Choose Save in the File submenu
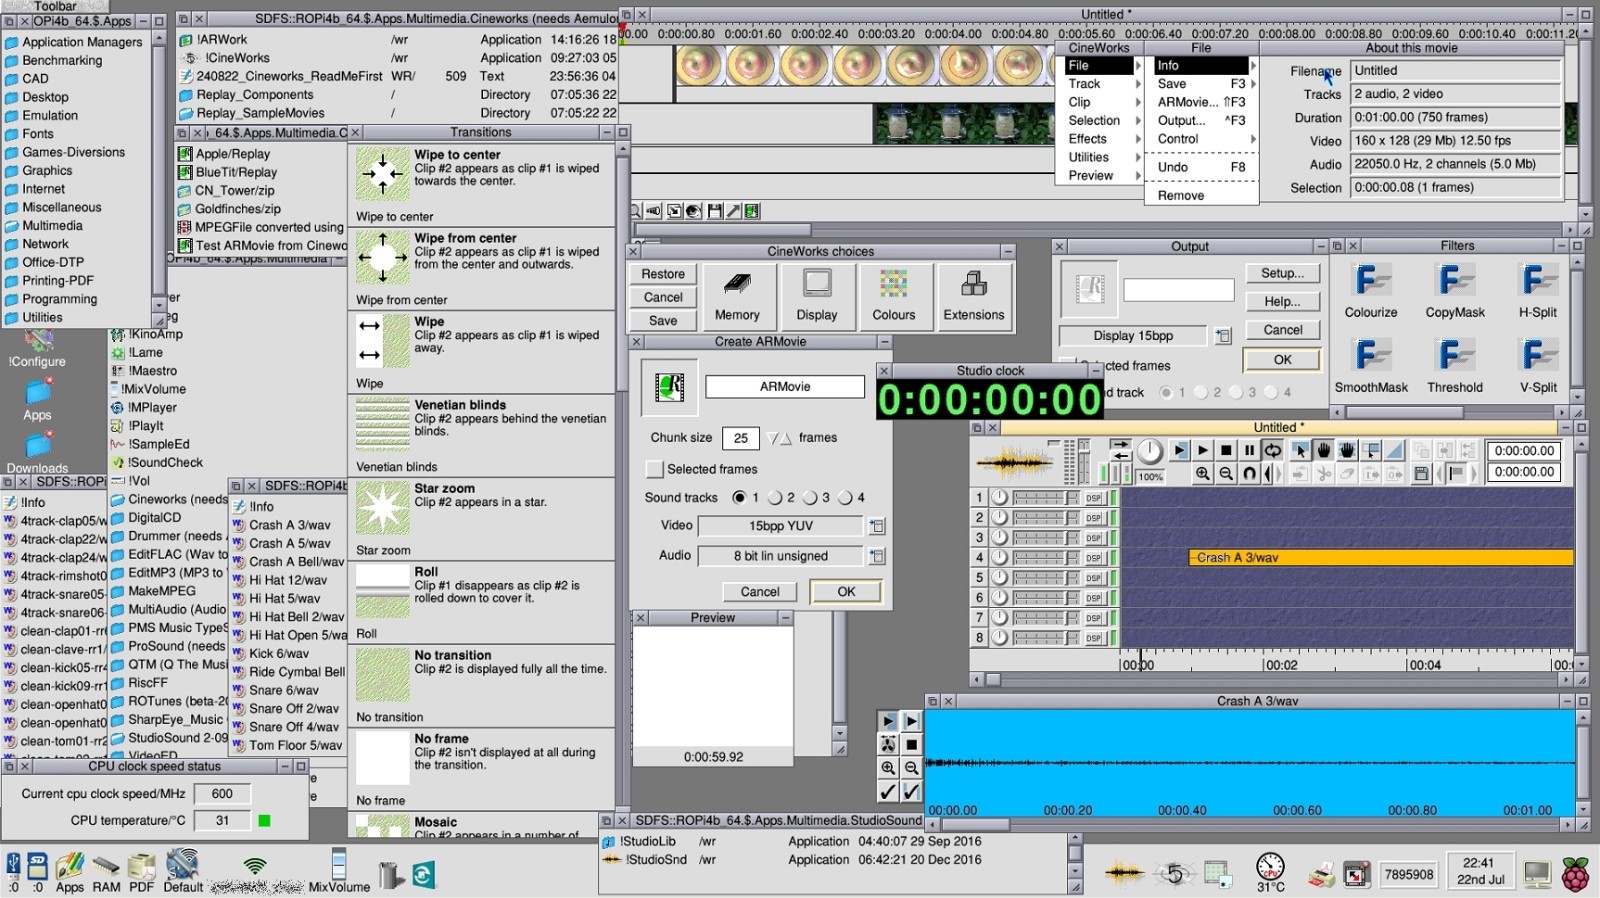 click(1200, 84)
